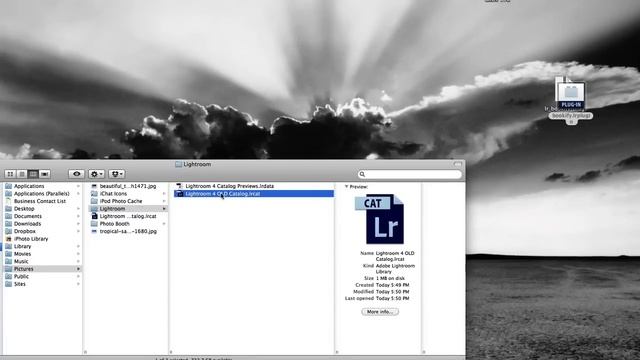Viewport: 640px width, 360px height.
Task: Select the Lightroom ...talog.lrcat file
Action: pos(128,216)
